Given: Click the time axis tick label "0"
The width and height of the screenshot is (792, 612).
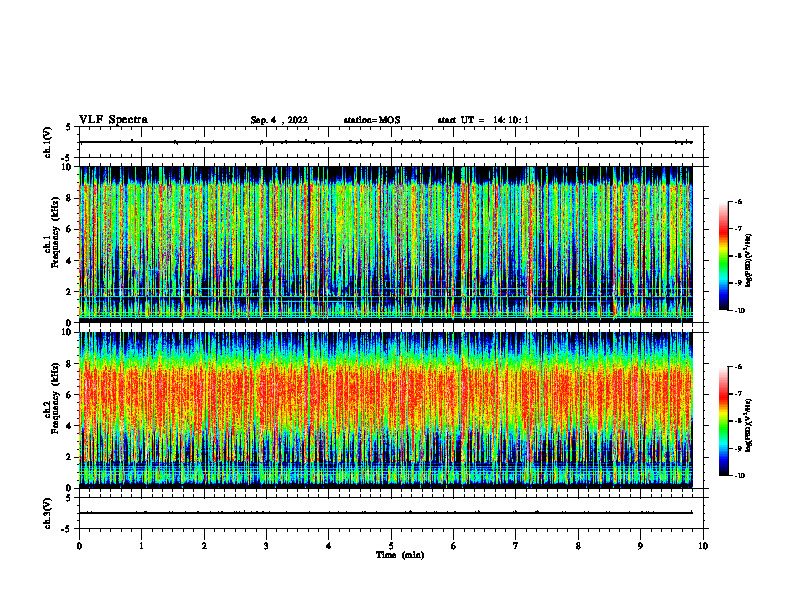Looking at the screenshot, I should pos(79,546).
